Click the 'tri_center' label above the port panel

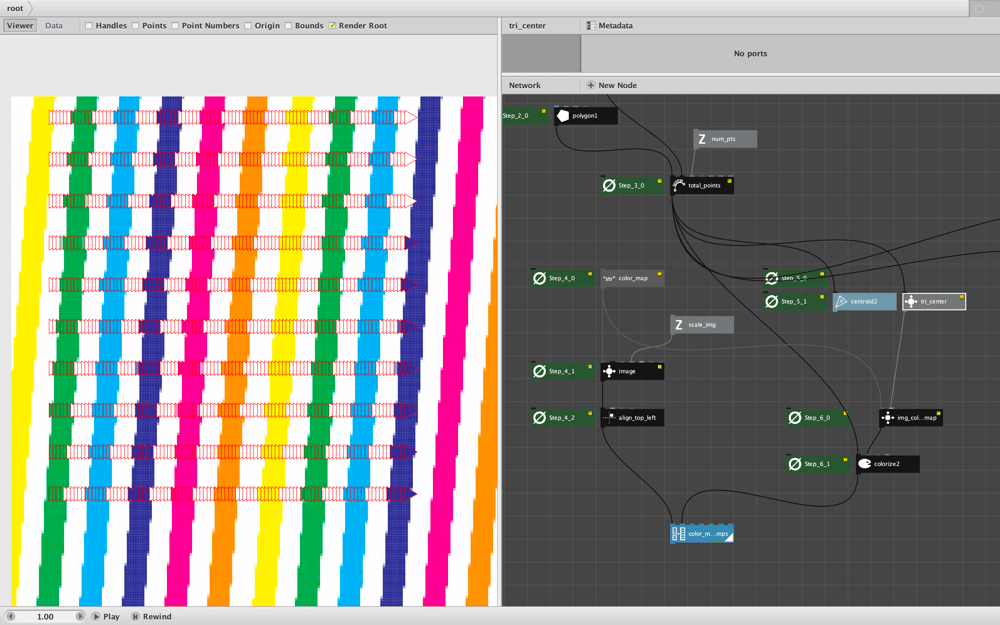[527, 26]
